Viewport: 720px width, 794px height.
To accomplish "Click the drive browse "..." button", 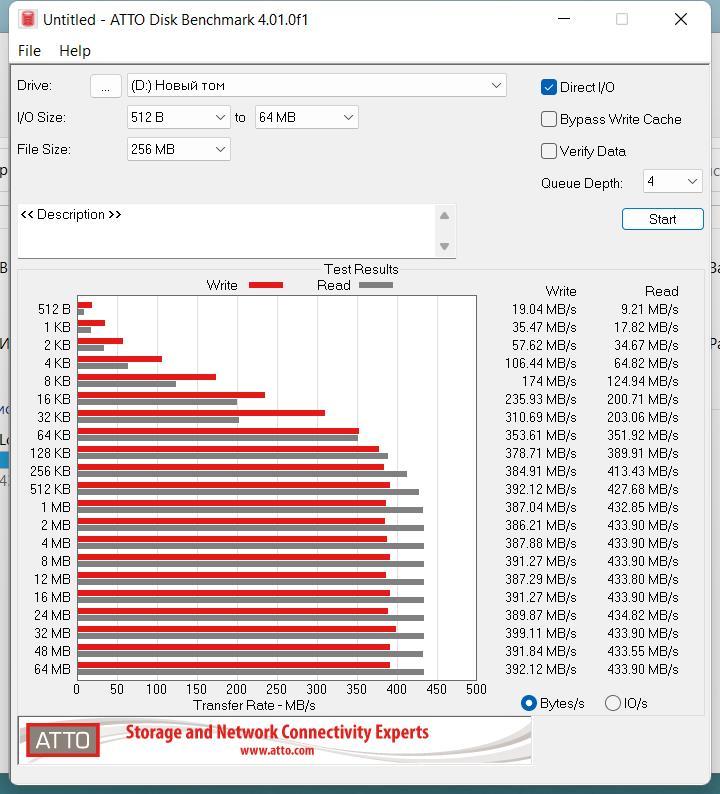I will pos(105,86).
